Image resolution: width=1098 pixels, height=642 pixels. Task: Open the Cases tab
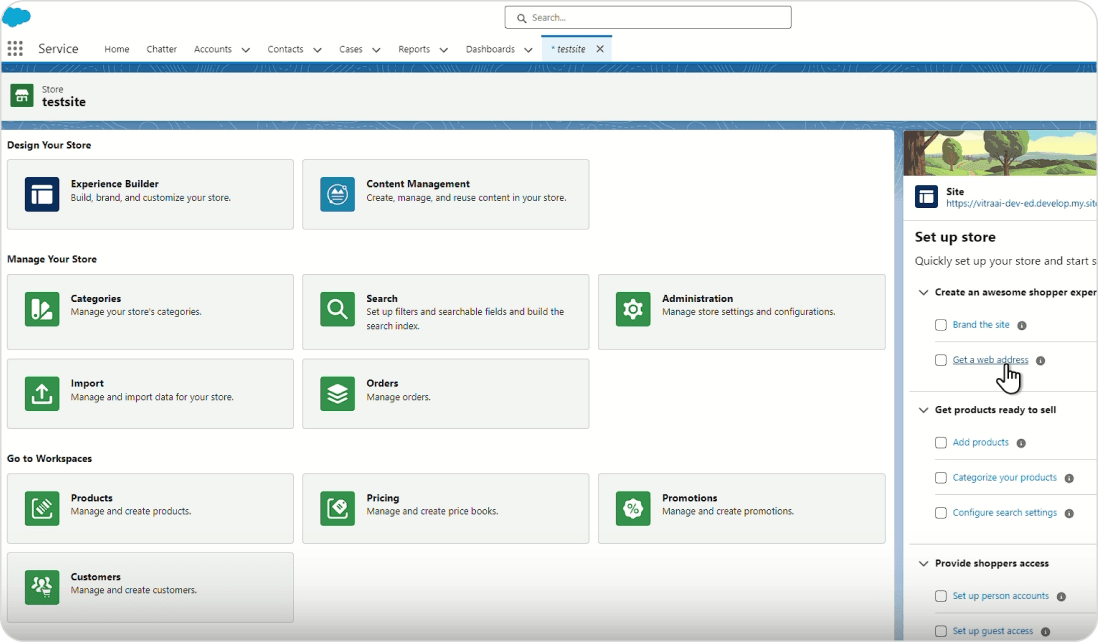pos(351,49)
